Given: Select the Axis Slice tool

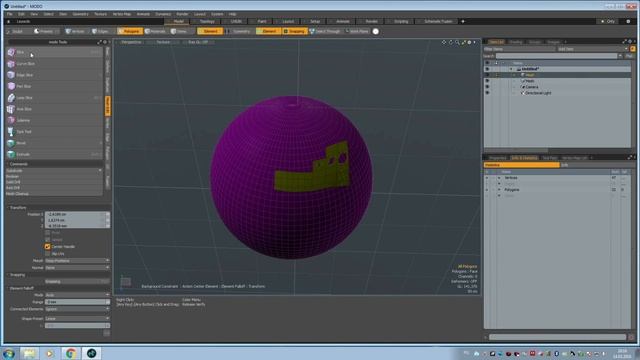Looking at the screenshot, I should (54, 109).
